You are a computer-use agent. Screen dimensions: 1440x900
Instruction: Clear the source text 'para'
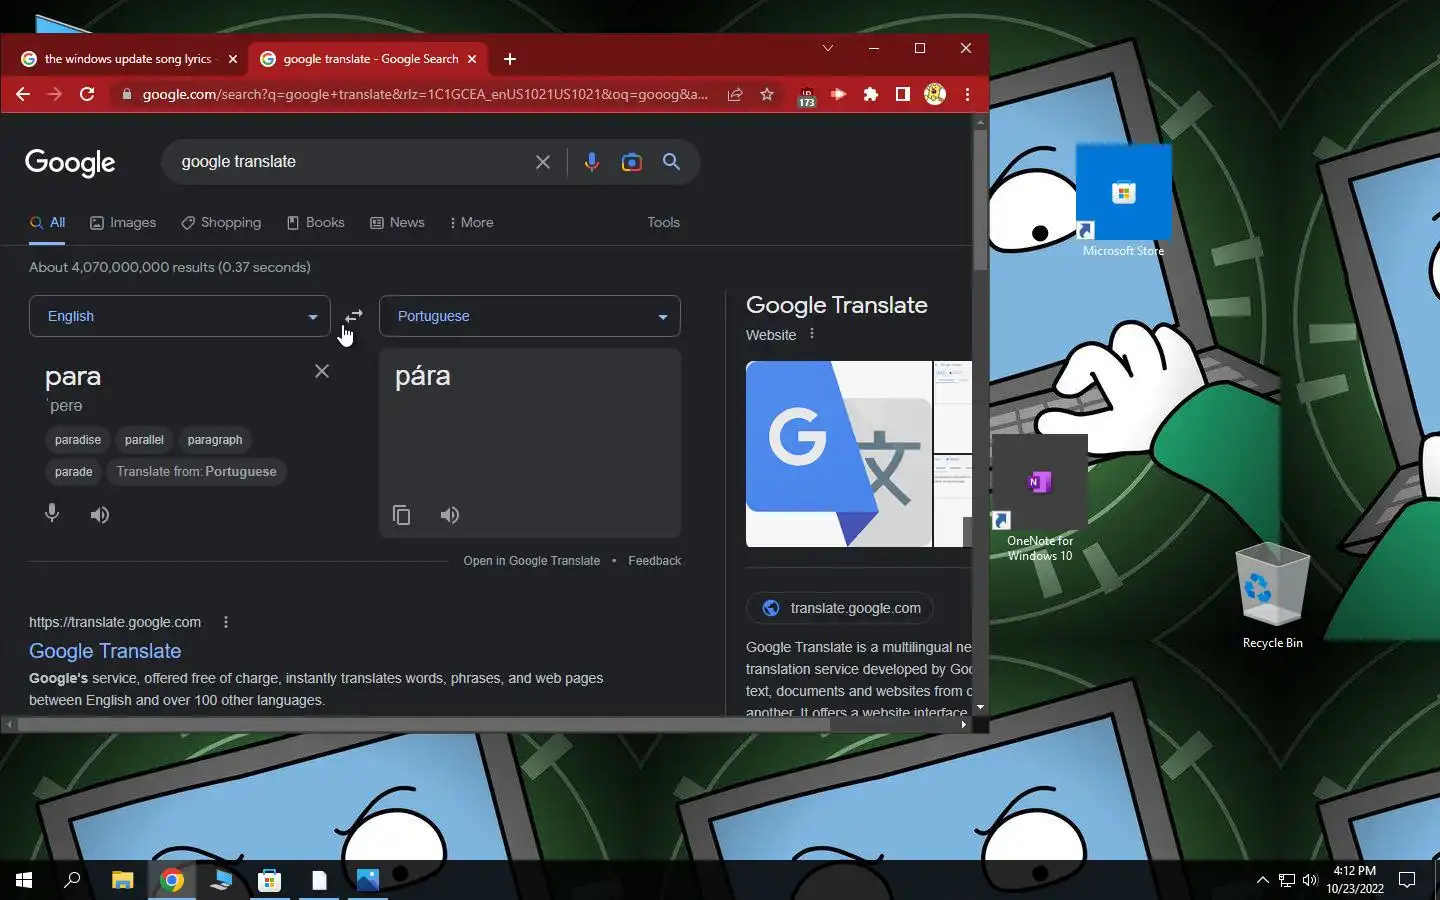pos(322,371)
